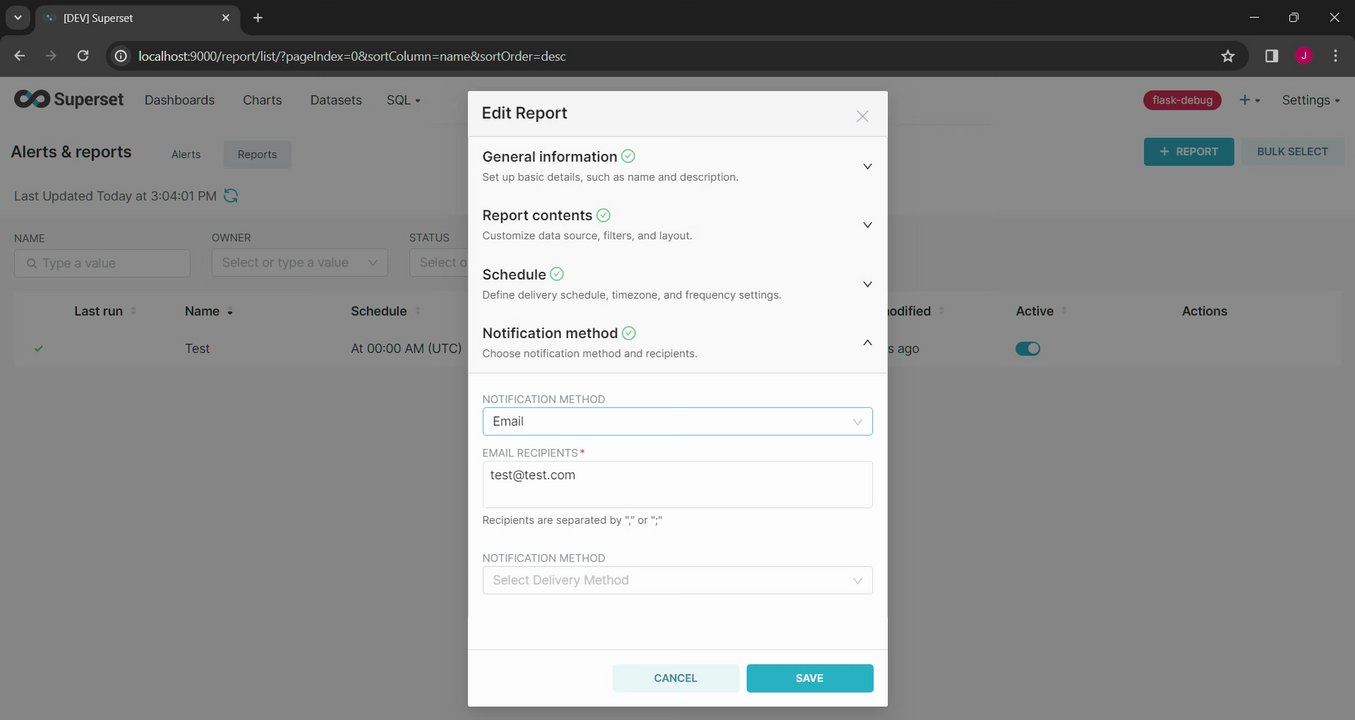The height and width of the screenshot is (720, 1355).
Task: Open the Email notification method dropdown
Action: (x=678, y=421)
